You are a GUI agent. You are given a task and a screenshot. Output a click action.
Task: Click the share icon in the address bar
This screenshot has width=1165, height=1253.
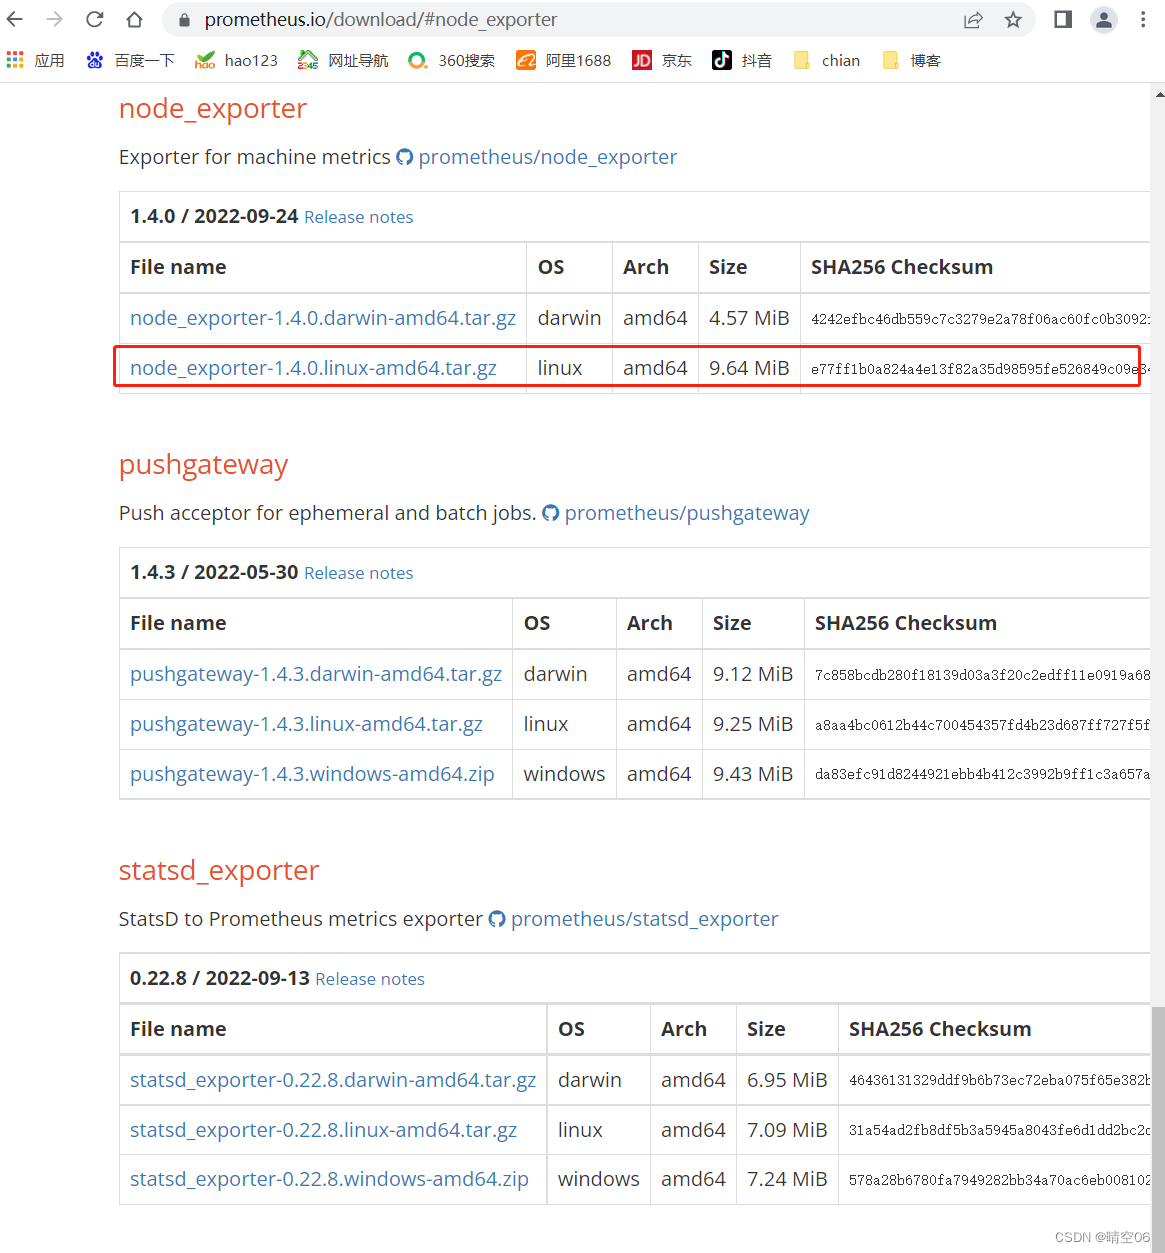972,19
